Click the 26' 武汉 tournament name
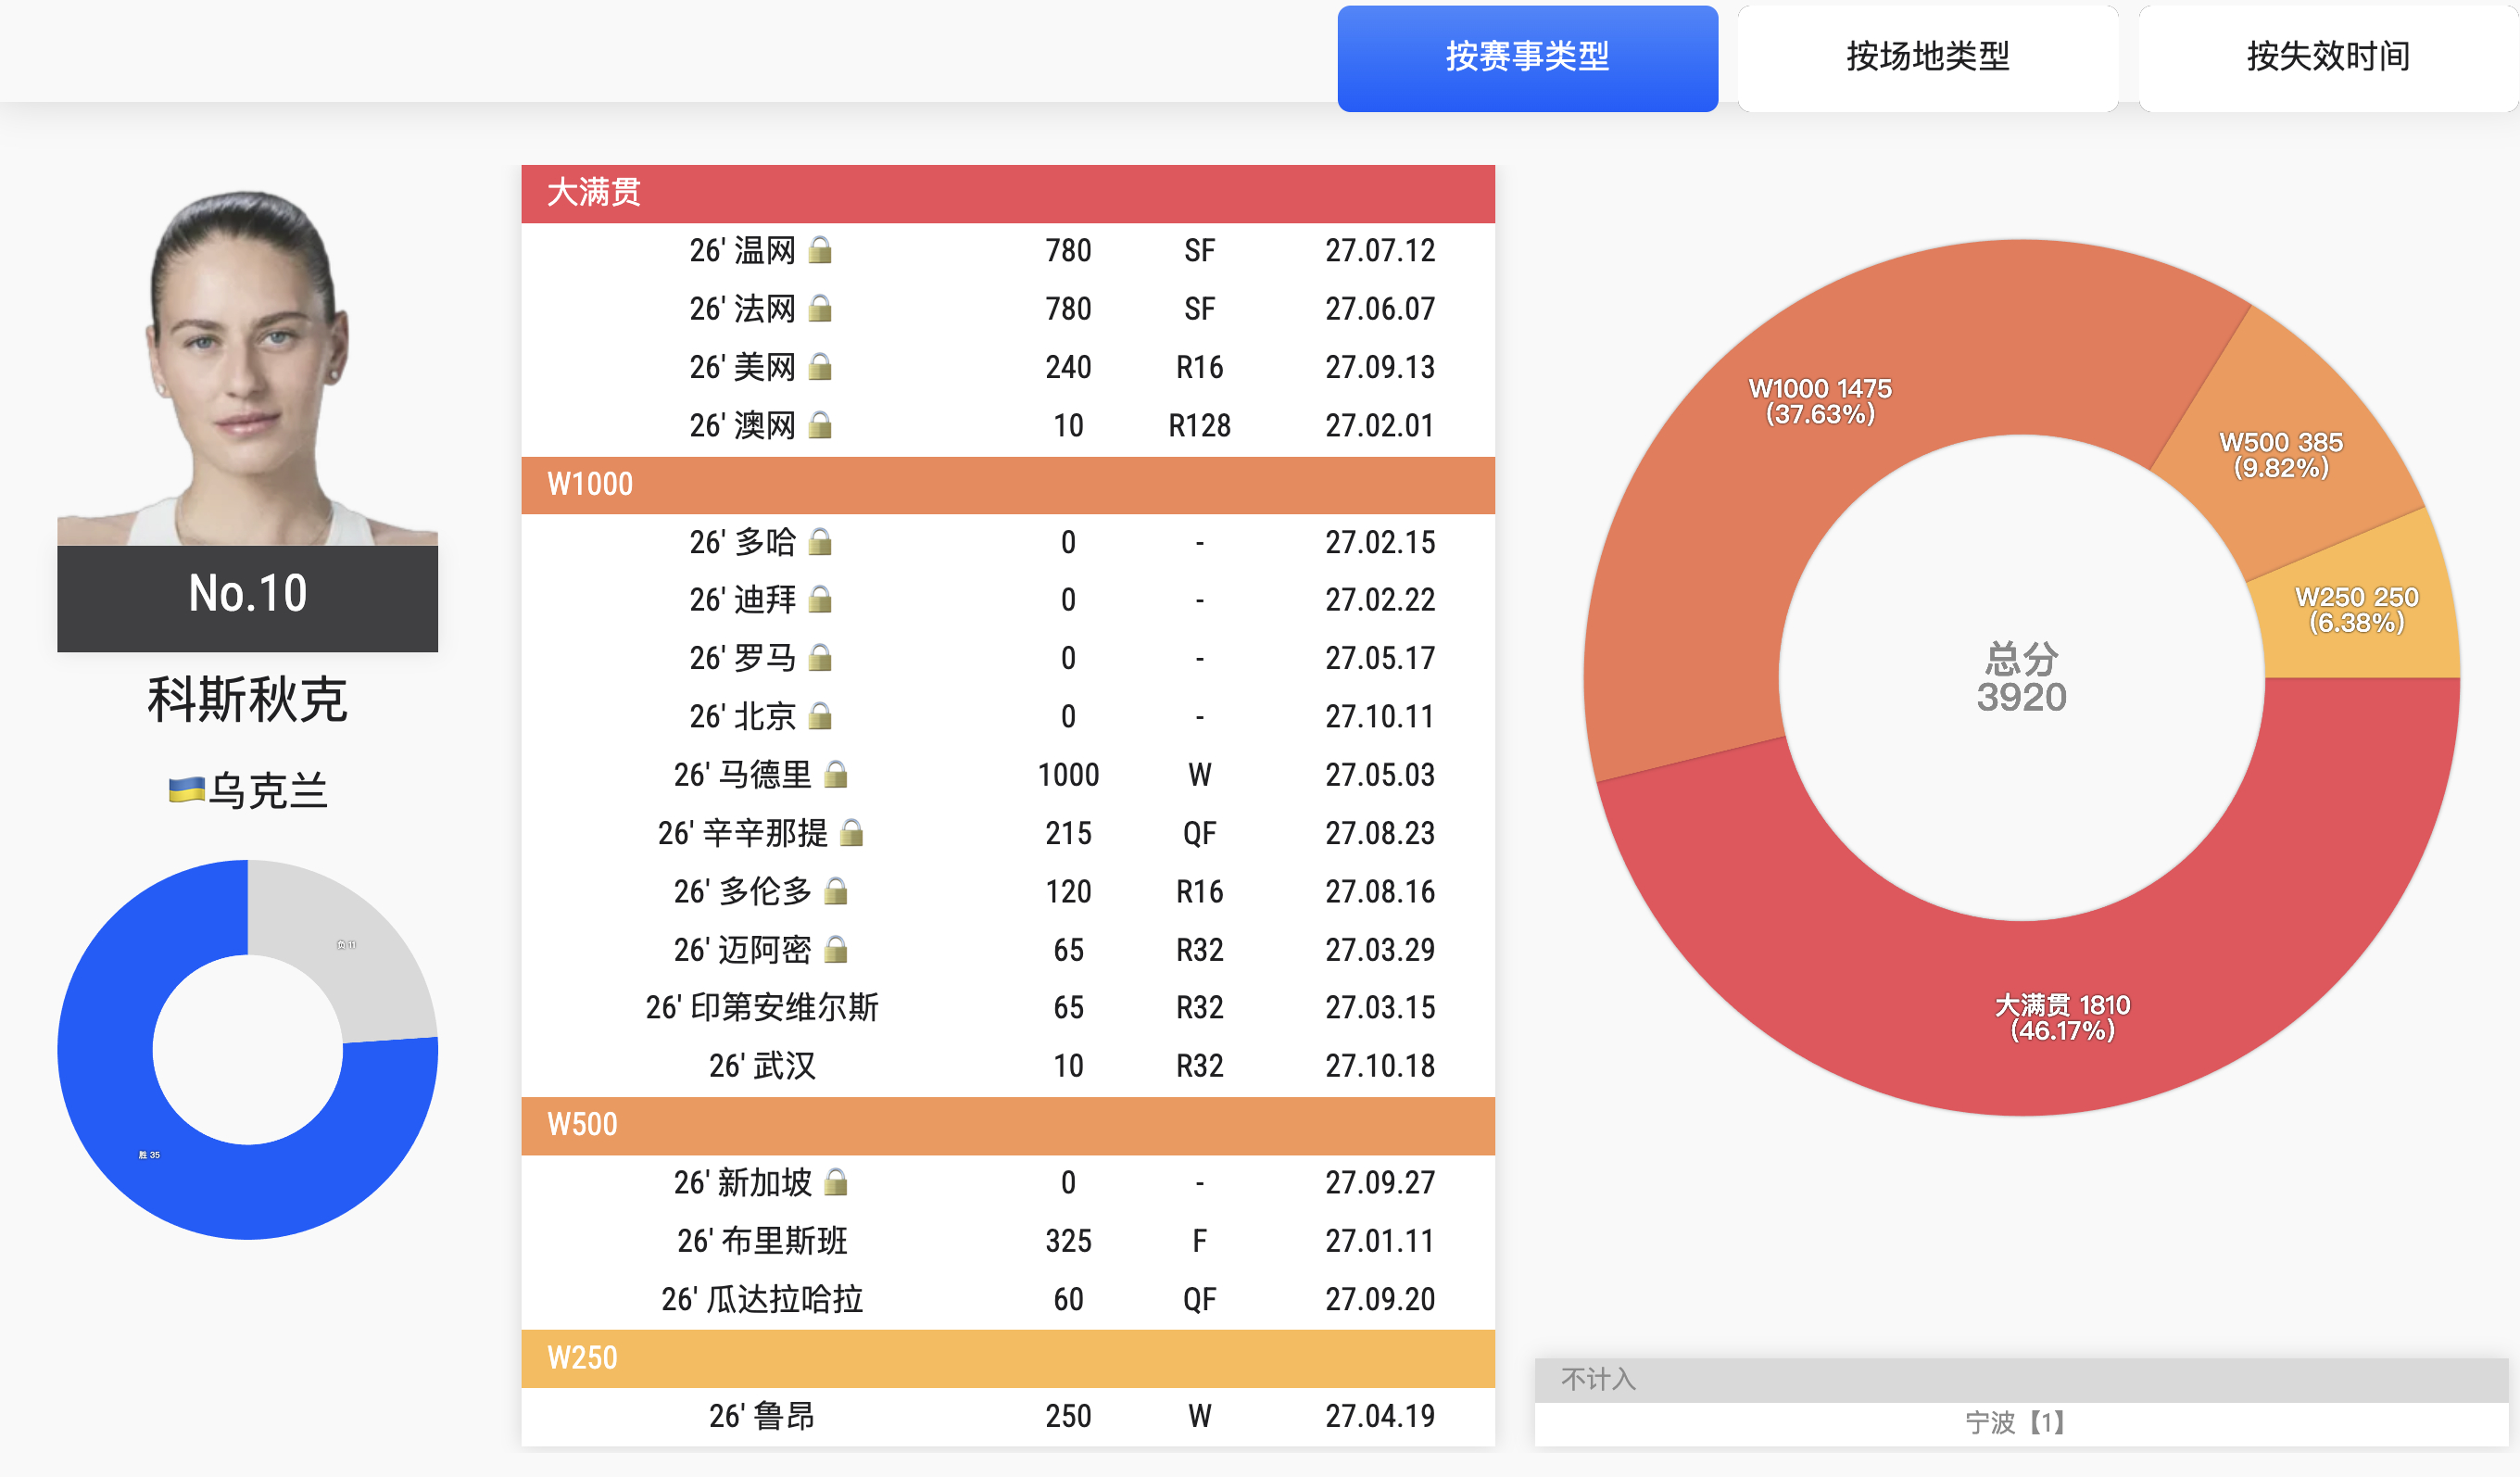The image size is (2520, 1477). [x=762, y=1065]
